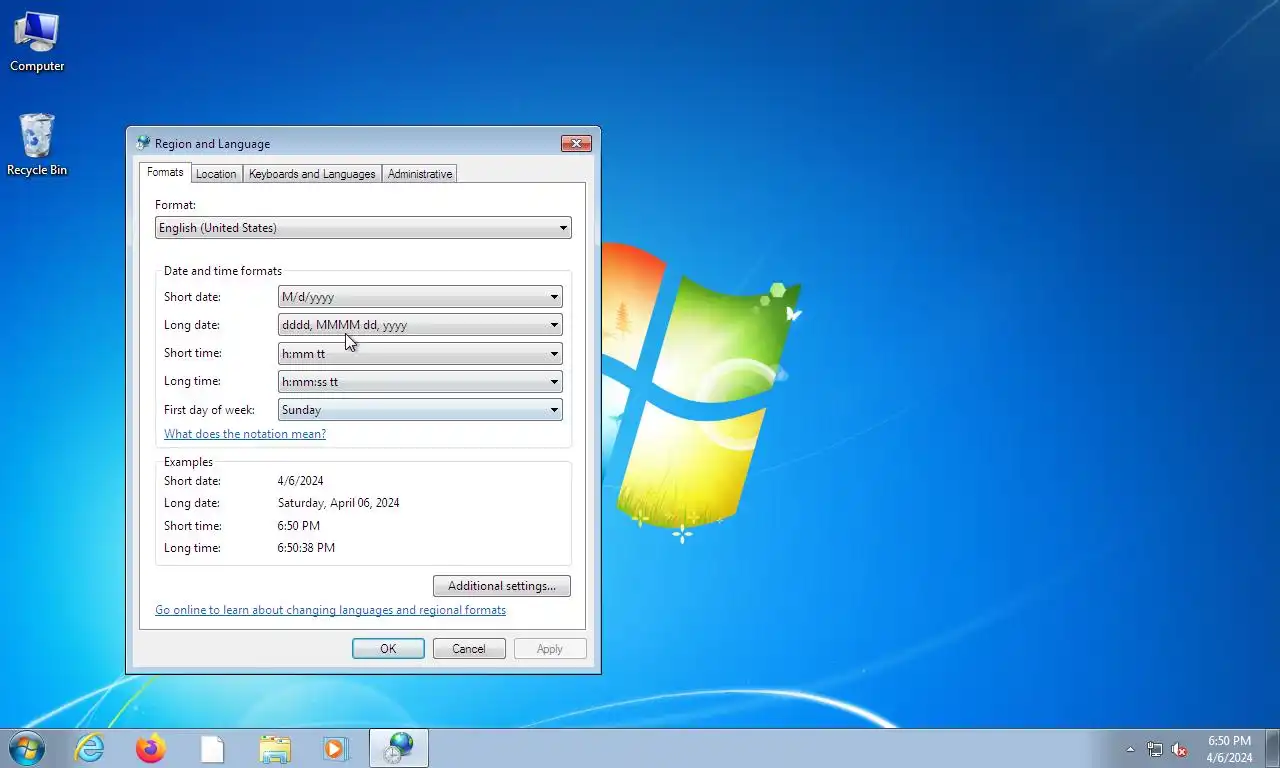This screenshot has width=1280, height=768.
Task: Open the Administrative tab
Action: point(420,174)
